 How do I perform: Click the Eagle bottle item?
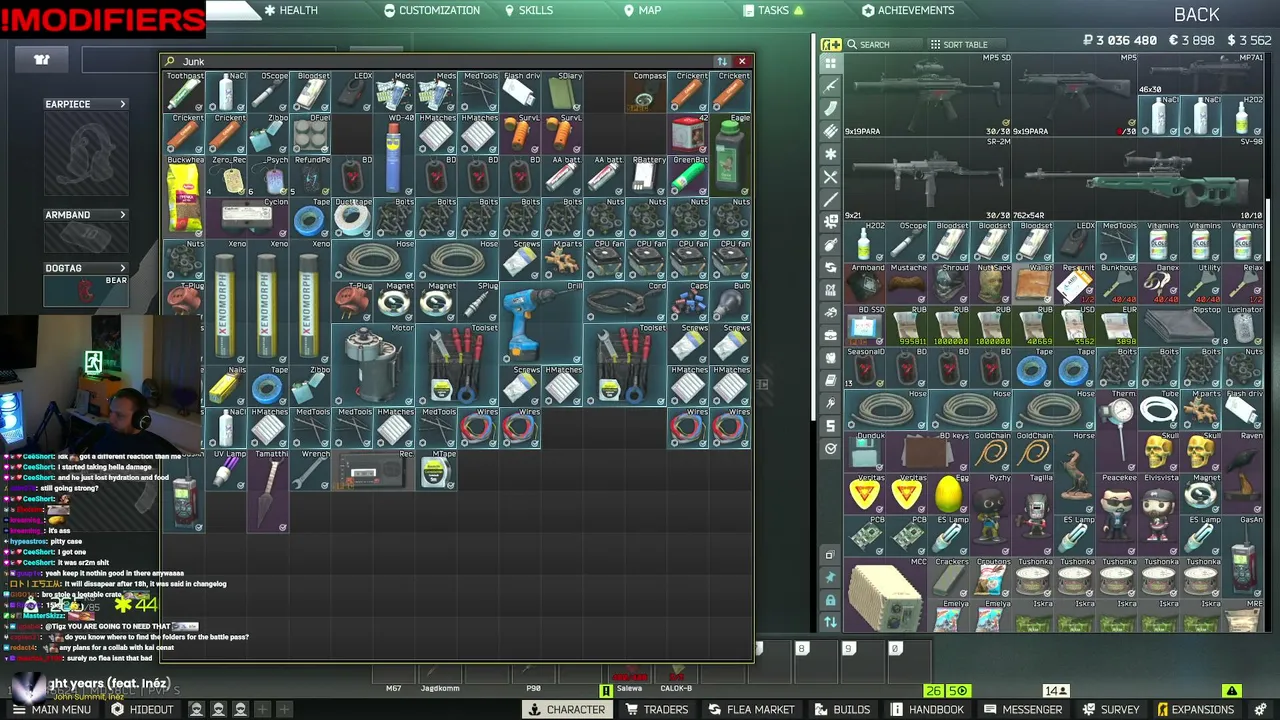coord(730,155)
